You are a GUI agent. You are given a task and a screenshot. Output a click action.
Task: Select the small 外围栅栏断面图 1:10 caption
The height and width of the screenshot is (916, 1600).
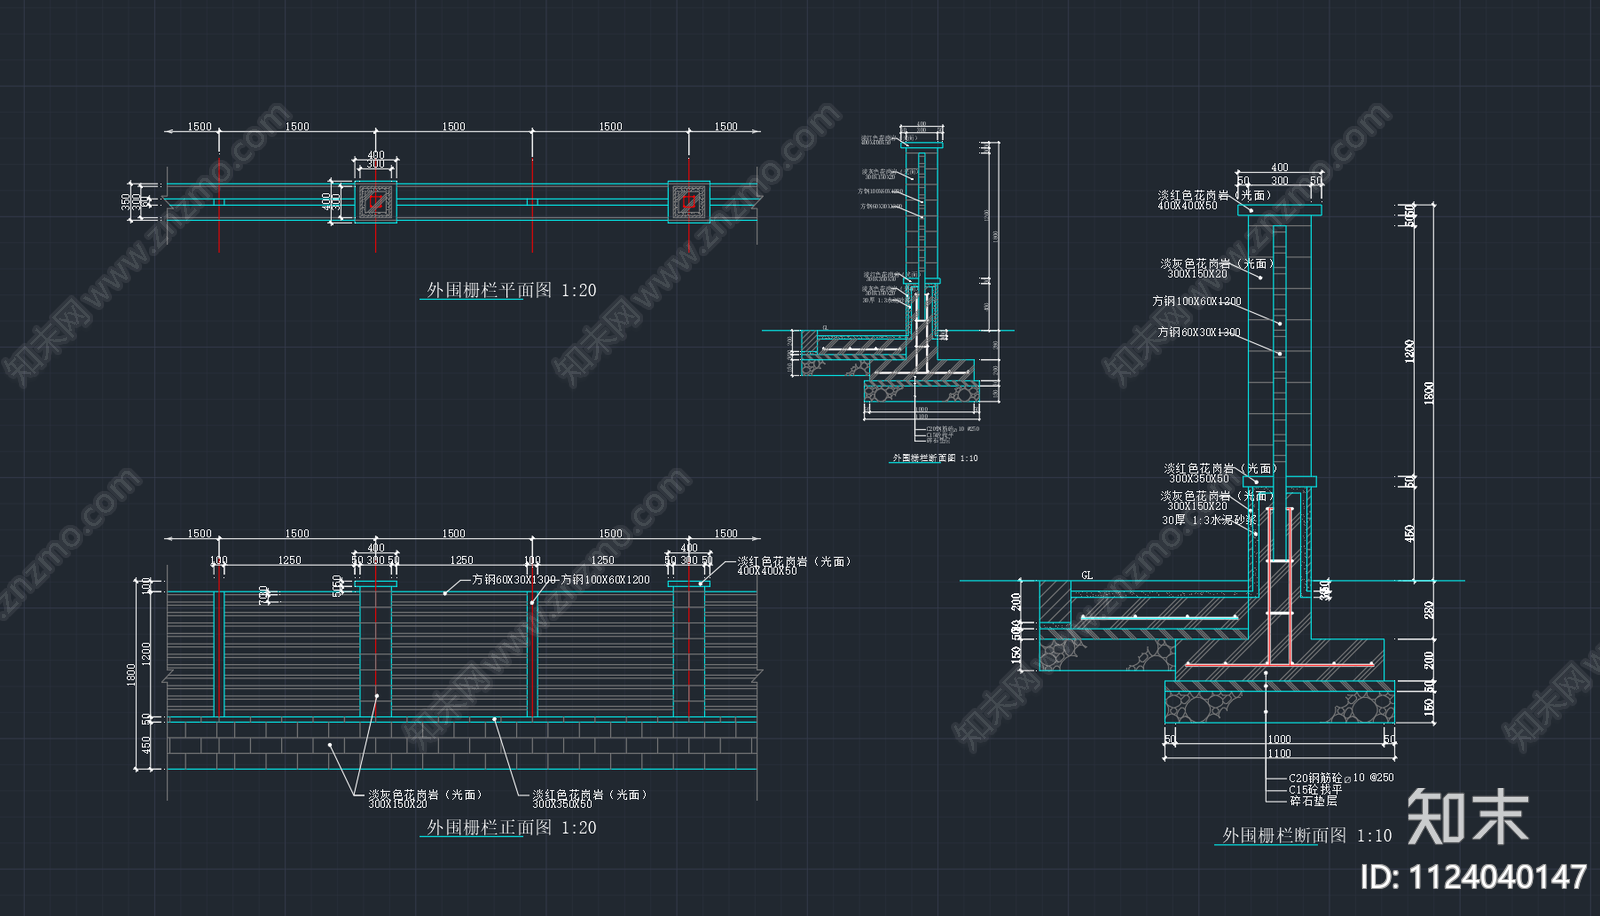(935, 458)
